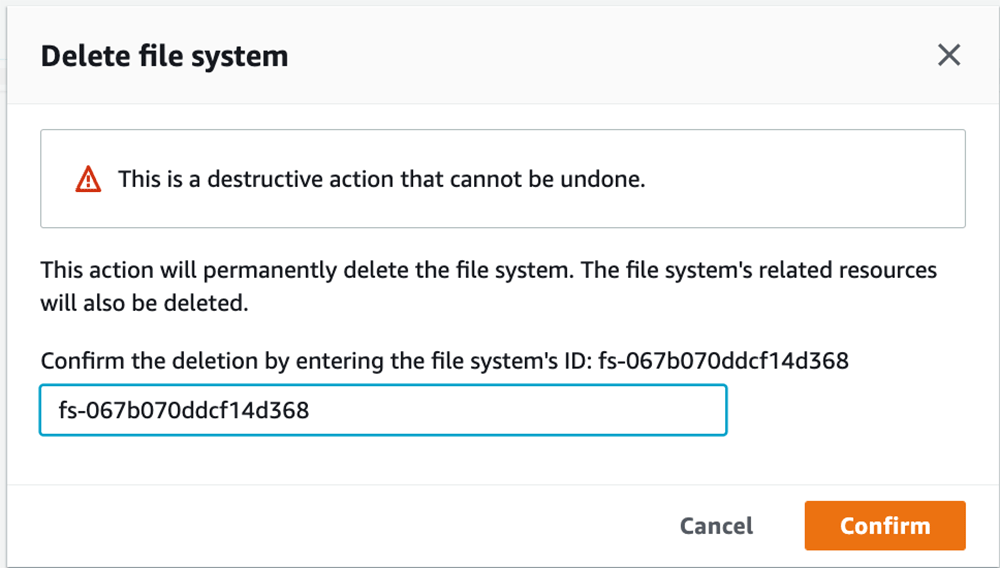Click the red warning triangle icon

click(88, 179)
